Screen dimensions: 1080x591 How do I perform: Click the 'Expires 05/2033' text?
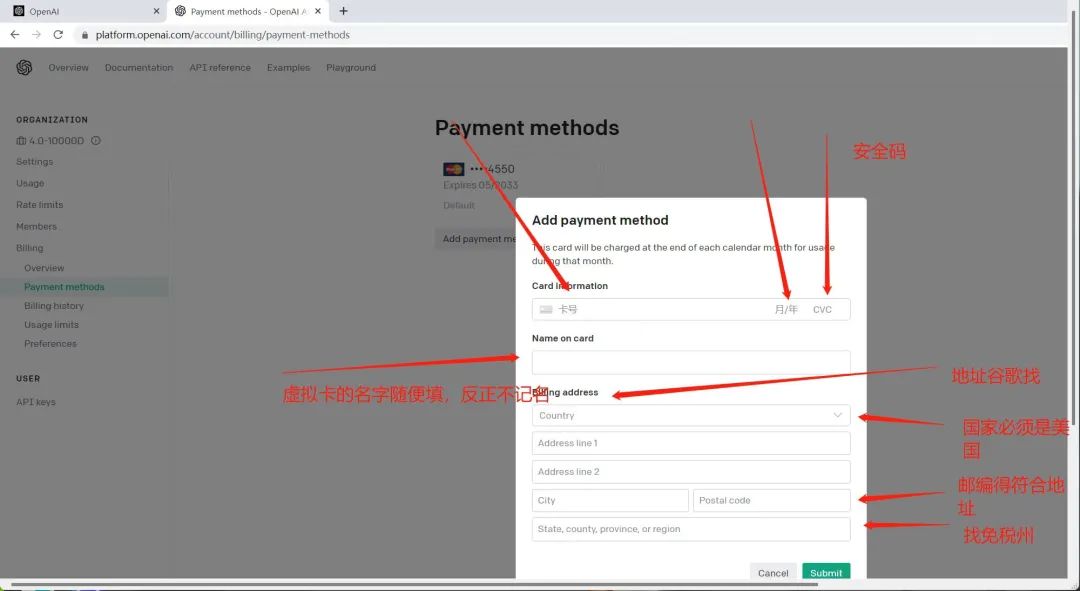(x=481, y=185)
